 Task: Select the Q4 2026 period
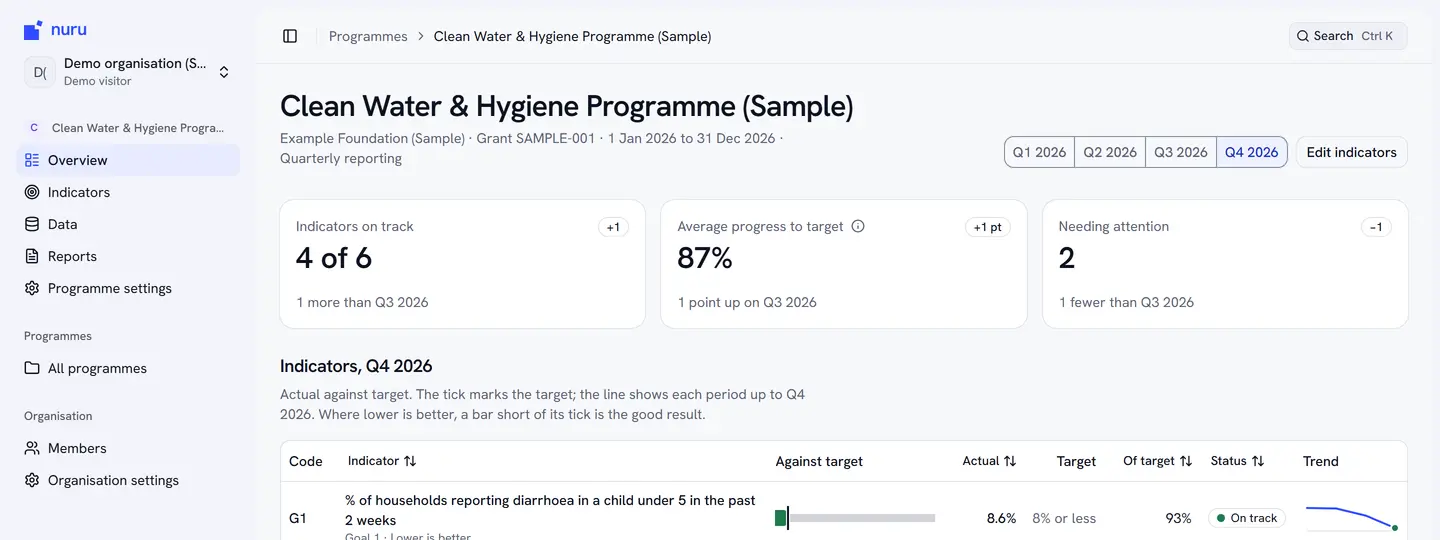1252,152
